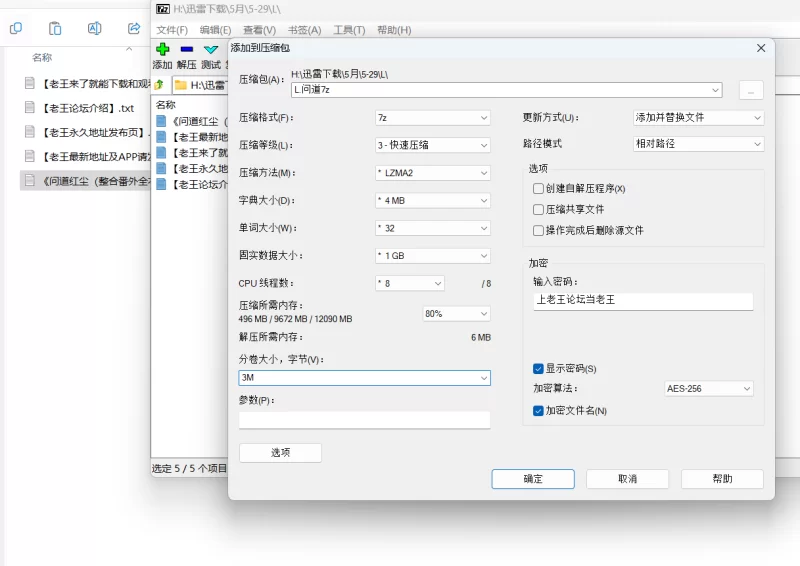Enable 创建自解压程序 checkbox

click(x=538, y=188)
